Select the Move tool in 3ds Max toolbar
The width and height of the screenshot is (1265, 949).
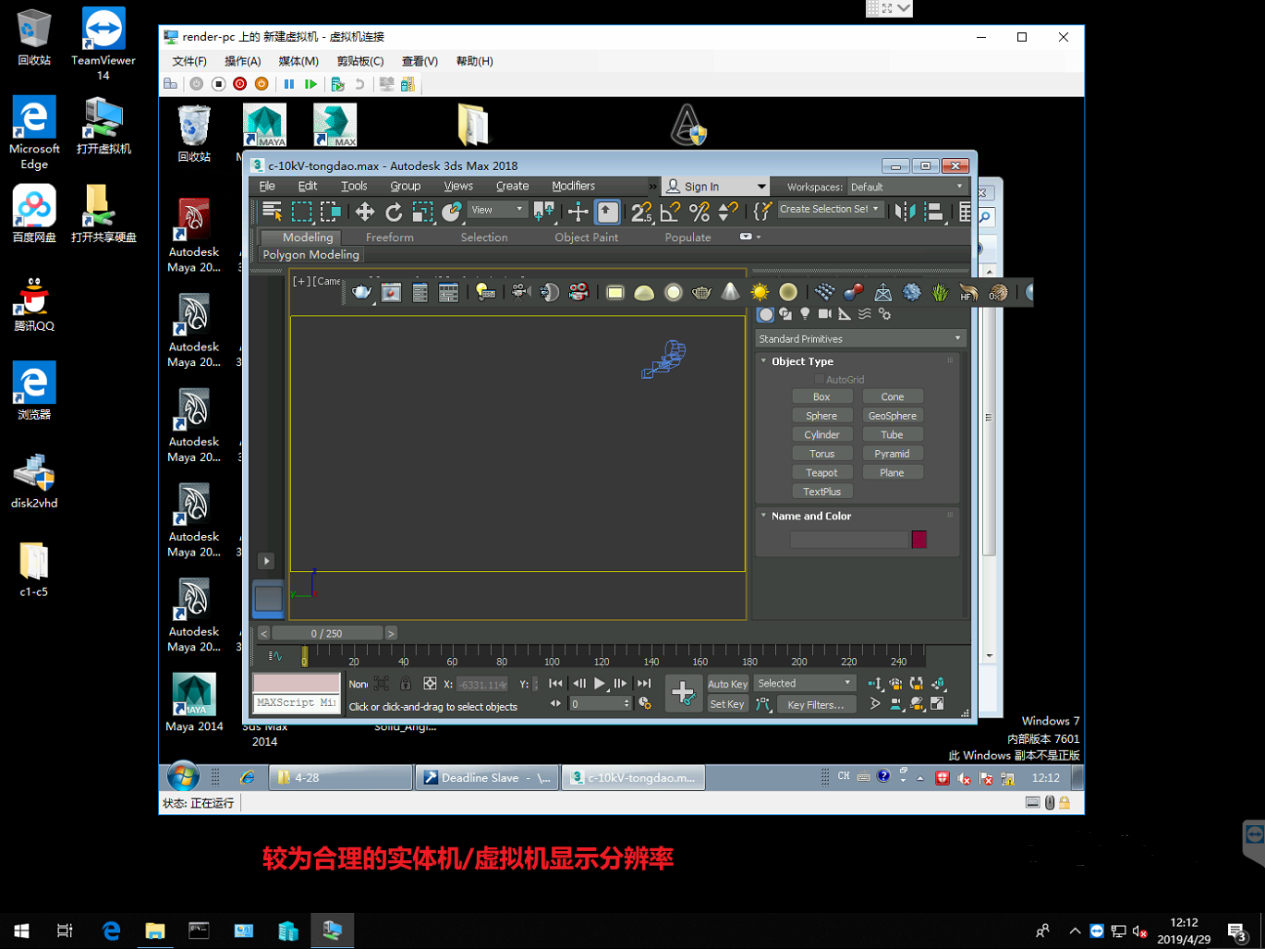click(365, 211)
